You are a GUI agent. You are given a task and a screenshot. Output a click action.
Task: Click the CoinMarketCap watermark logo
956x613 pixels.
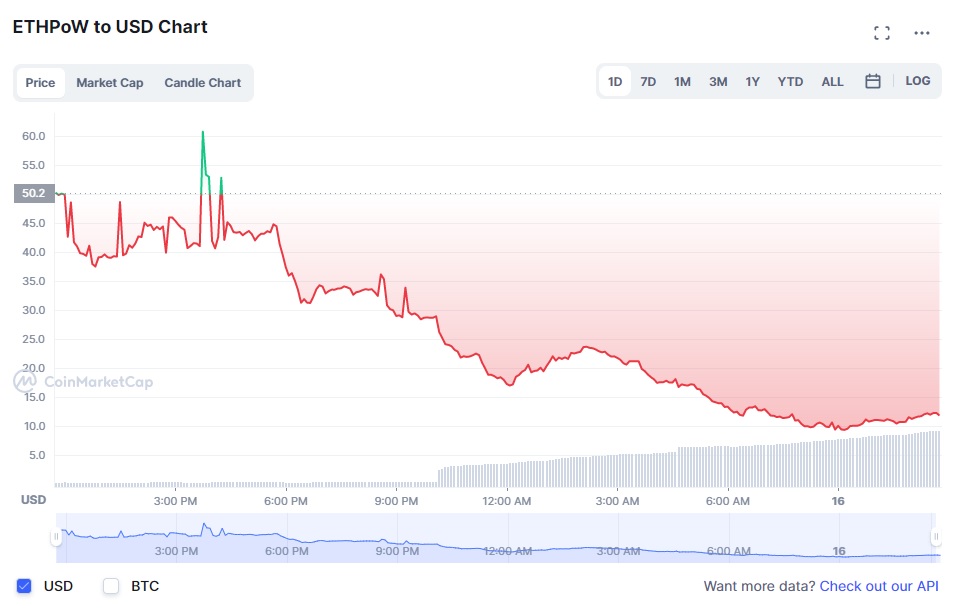(x=83, y=381)
